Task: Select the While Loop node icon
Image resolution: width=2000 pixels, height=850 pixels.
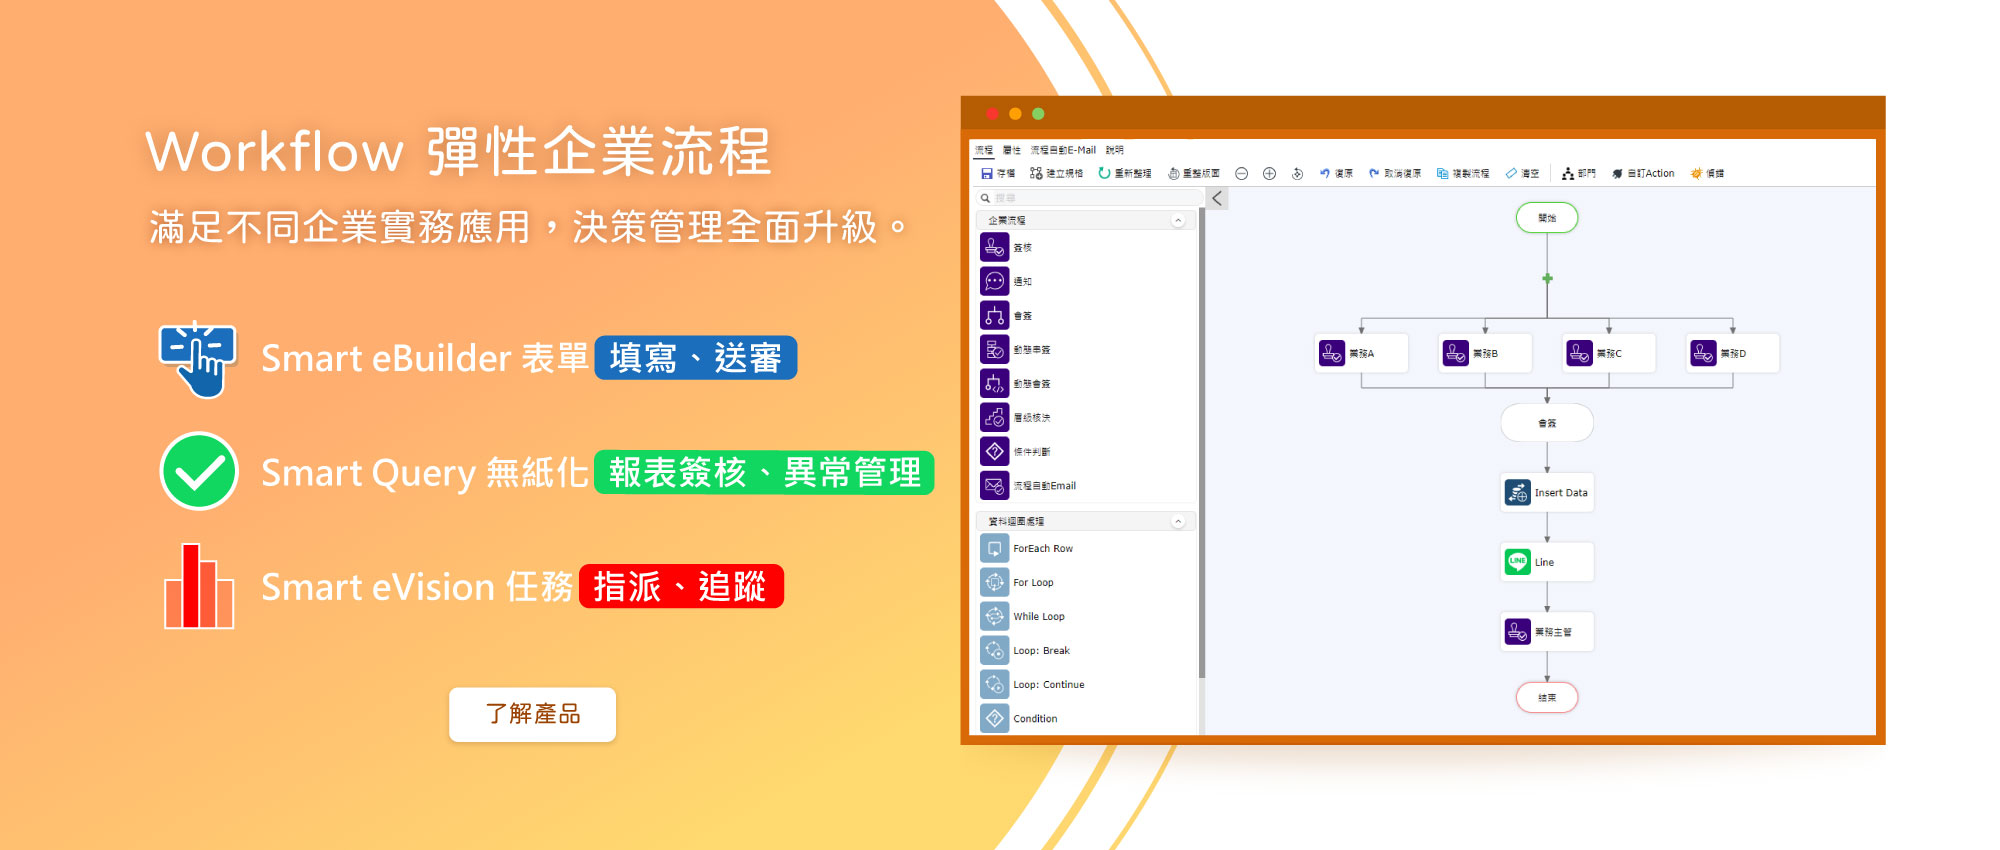Action: tap(994, 616)
